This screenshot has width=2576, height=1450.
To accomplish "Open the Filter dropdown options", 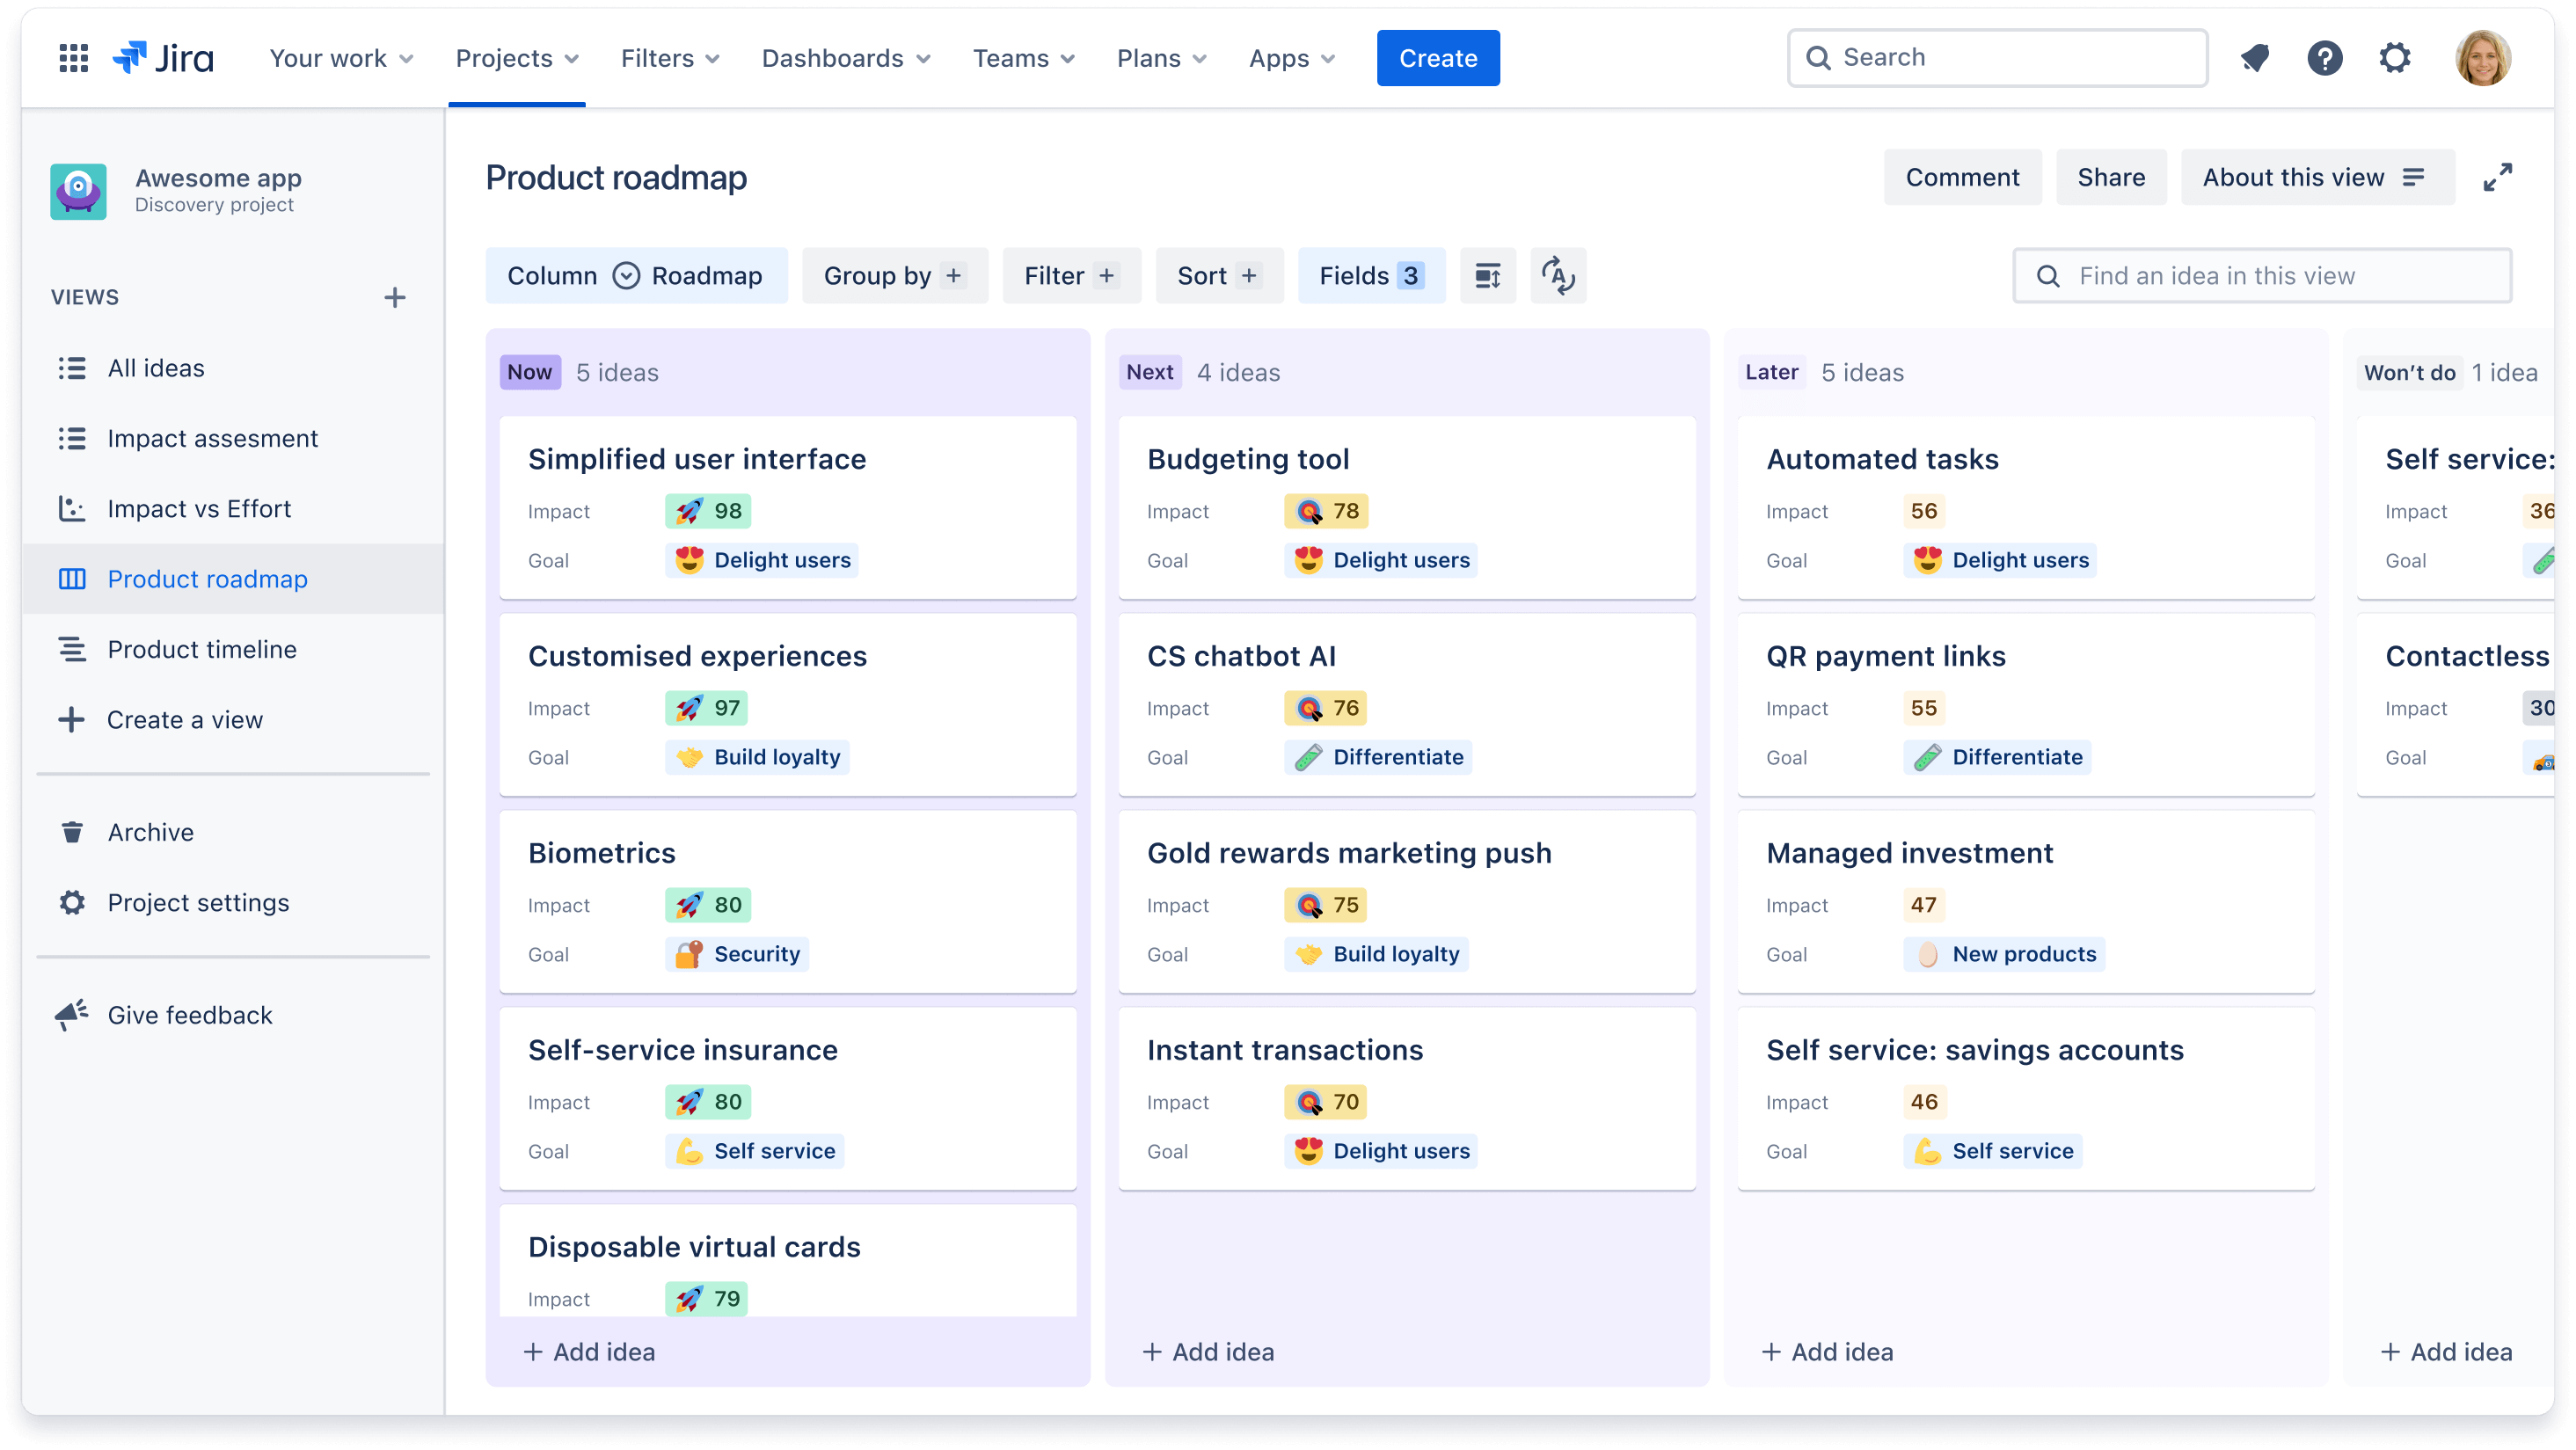I will click(x=1070, y=276).
